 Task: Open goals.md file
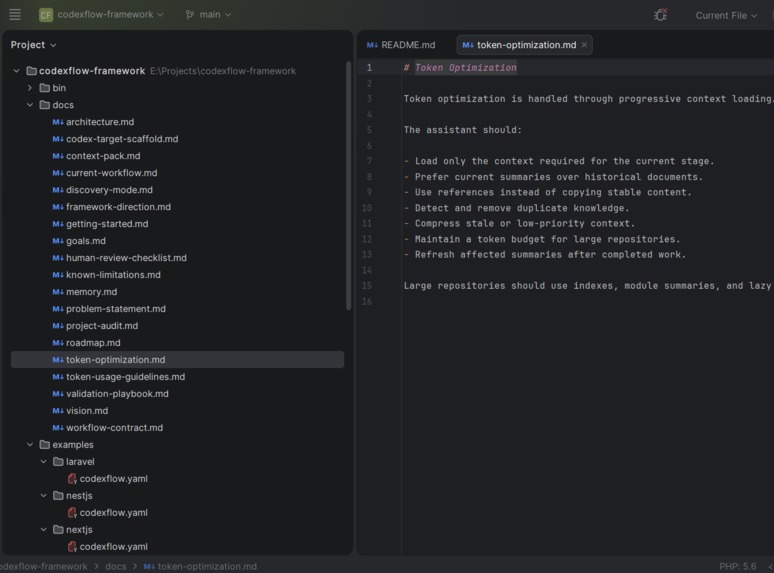86,241
